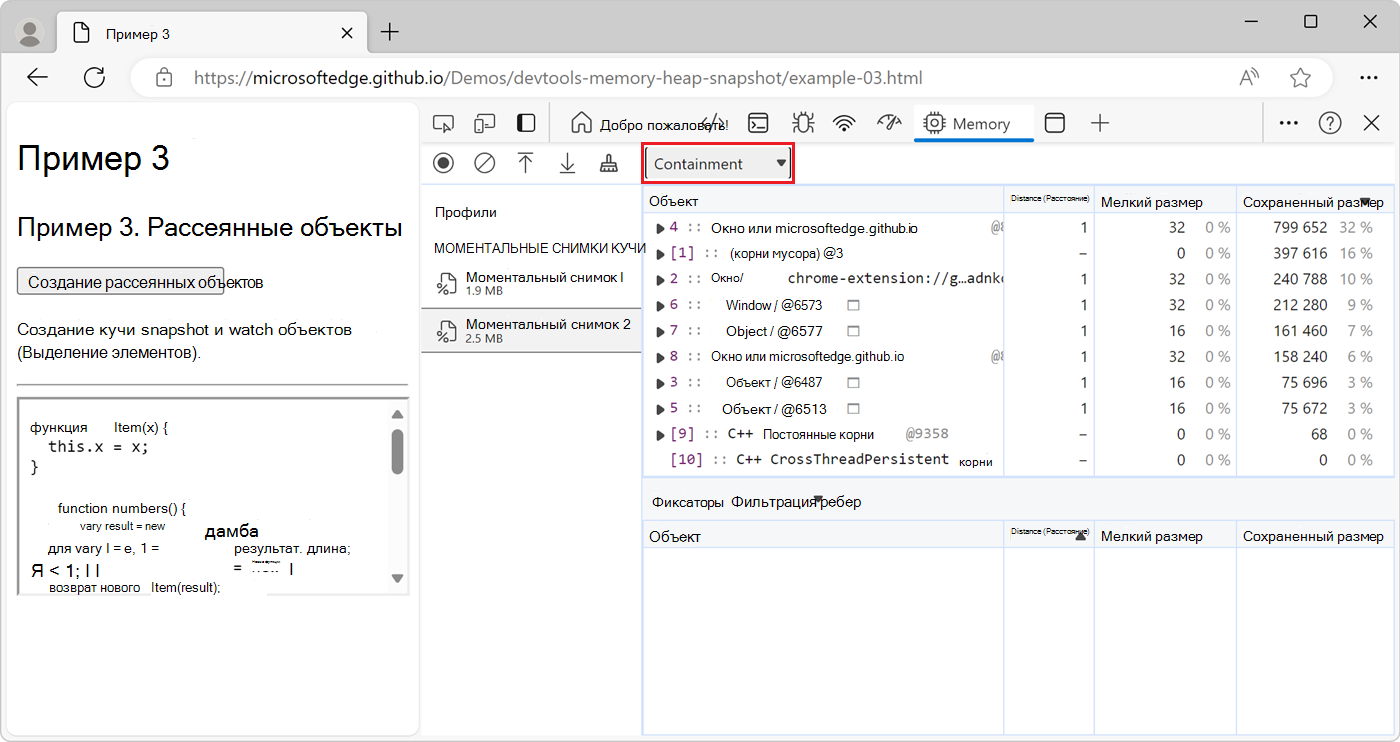Click the load profile upload icon
Image resolution: width=1400 pixels, height=742 pixels.
point(526,163)
